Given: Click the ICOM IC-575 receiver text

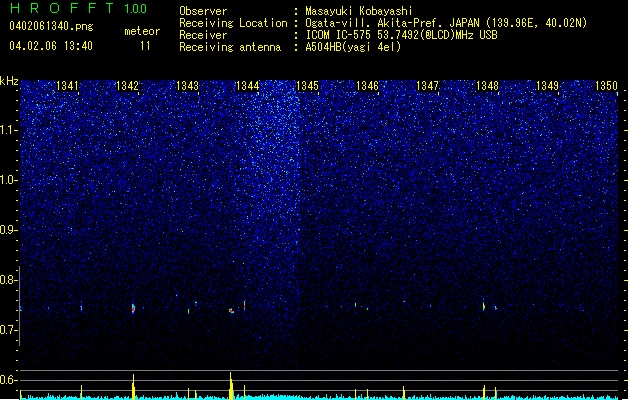Looking at the screenshot, I should coord(401,35).
